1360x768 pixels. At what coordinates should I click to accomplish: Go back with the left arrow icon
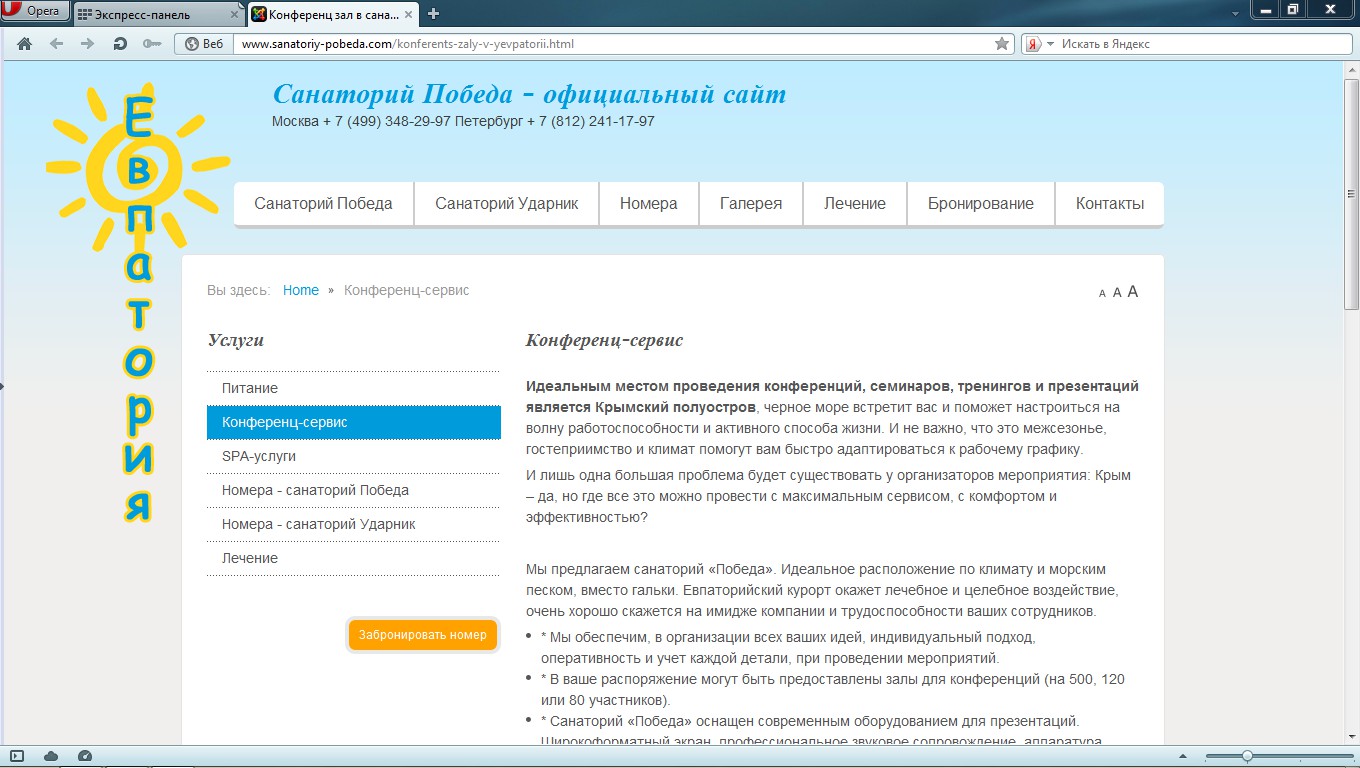pyautogui.click(x=56, y=44)
